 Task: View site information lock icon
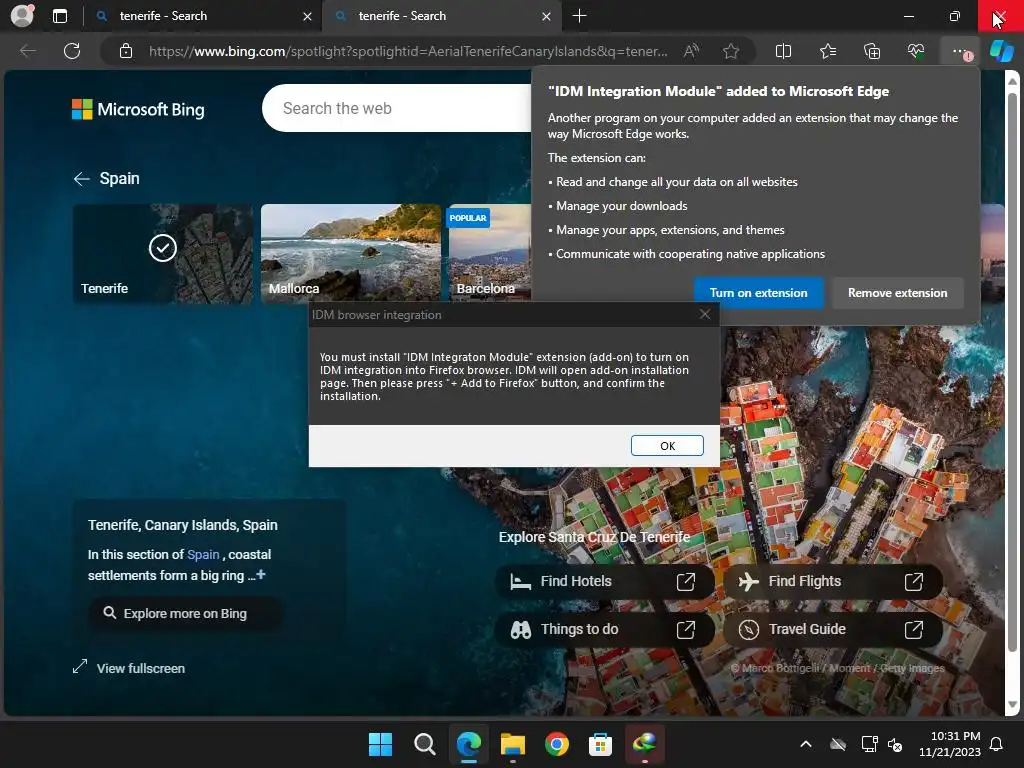click(x=126, y=51)
